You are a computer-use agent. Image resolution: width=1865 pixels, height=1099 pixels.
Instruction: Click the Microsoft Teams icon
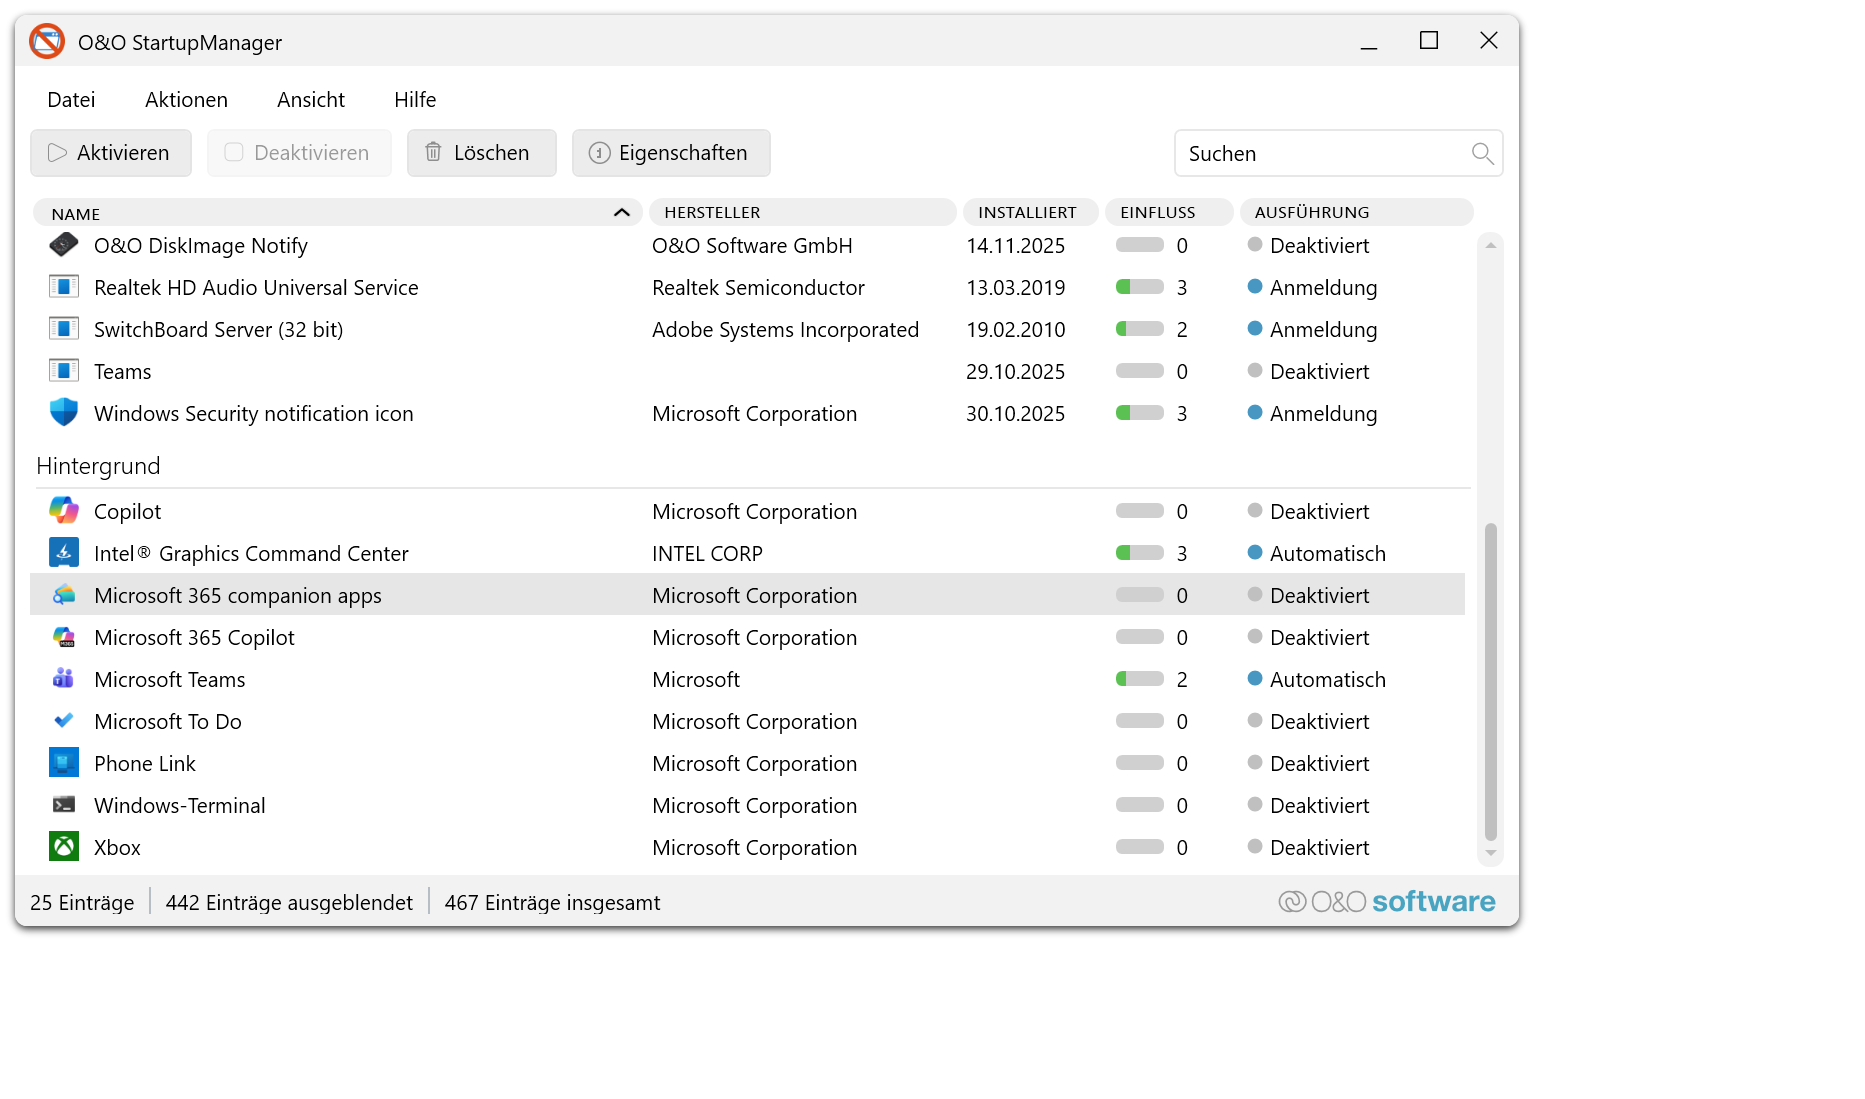click(x=64, y=679)
